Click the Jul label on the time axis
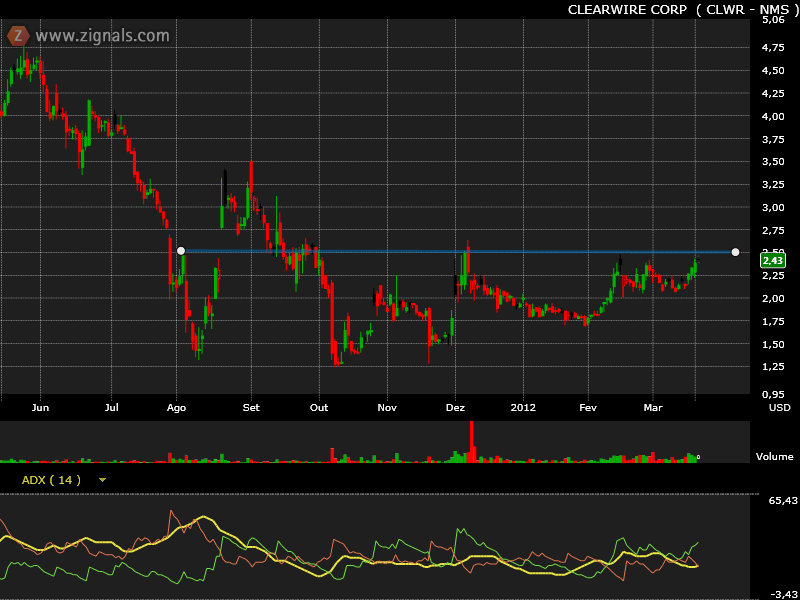Viewport: 800px width, 600px height. click(x=111, y=408)
